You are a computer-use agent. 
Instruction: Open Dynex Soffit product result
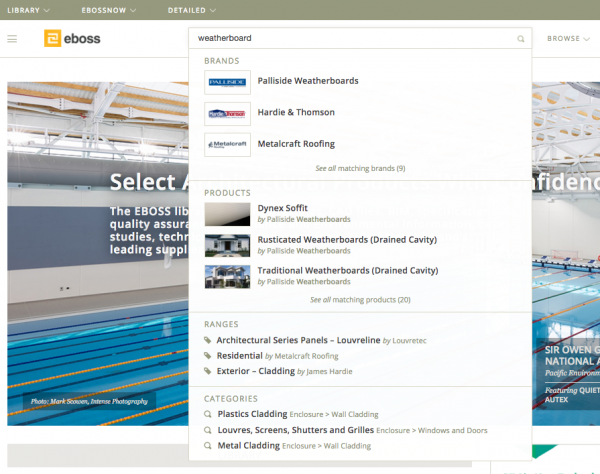pos(282,208)
